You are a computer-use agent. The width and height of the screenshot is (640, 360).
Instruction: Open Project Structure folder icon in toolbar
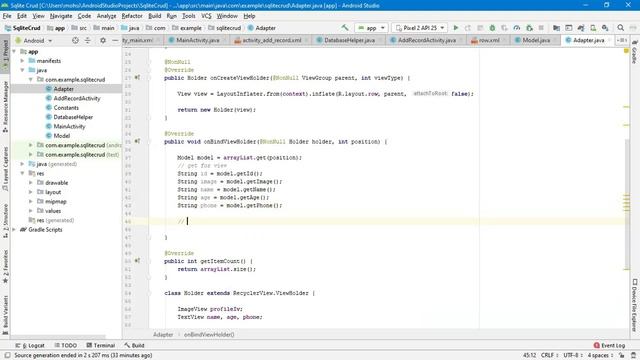556,28
